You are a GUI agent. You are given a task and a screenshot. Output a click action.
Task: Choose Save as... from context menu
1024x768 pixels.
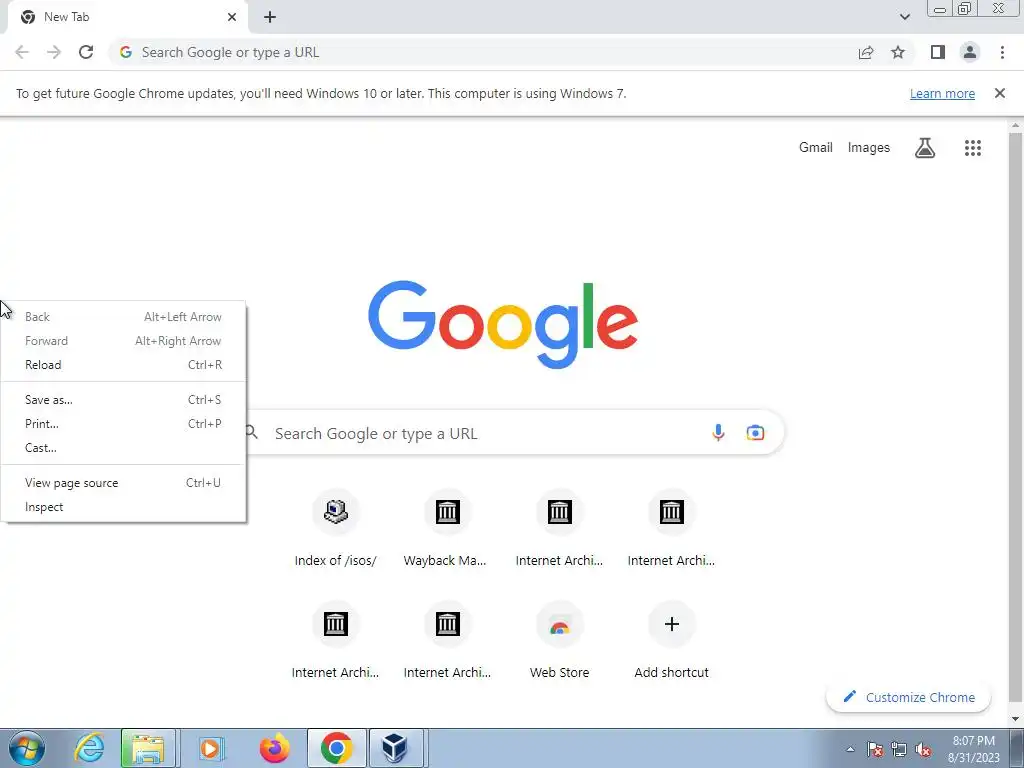tap(123, 400)
